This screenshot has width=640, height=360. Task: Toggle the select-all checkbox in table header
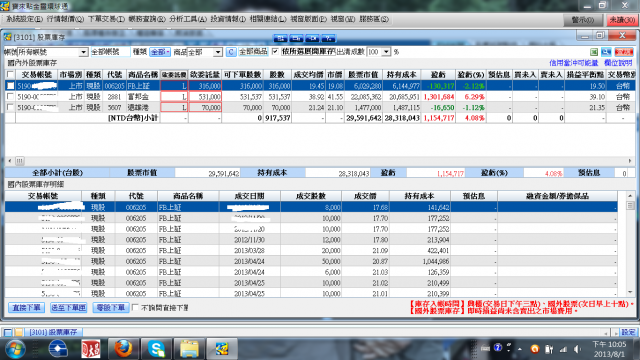click(10, 75)
